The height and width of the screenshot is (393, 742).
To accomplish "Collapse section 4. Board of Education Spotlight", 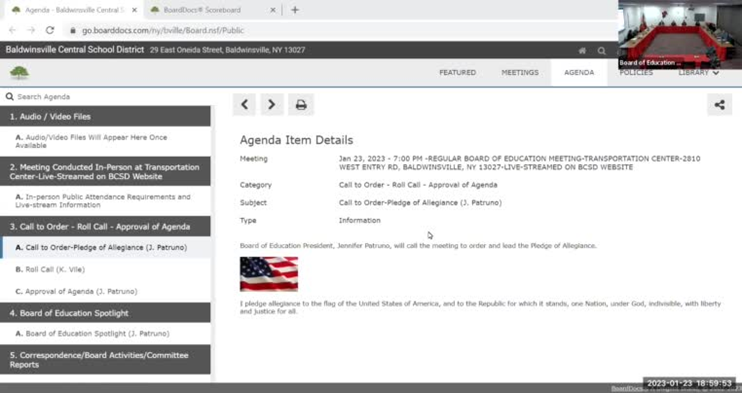I will (105, 313).
